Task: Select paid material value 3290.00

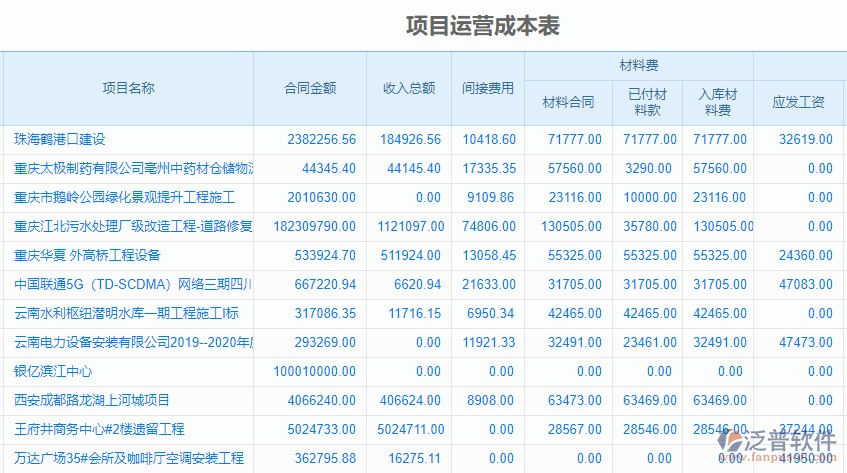Action: [648, 169]
